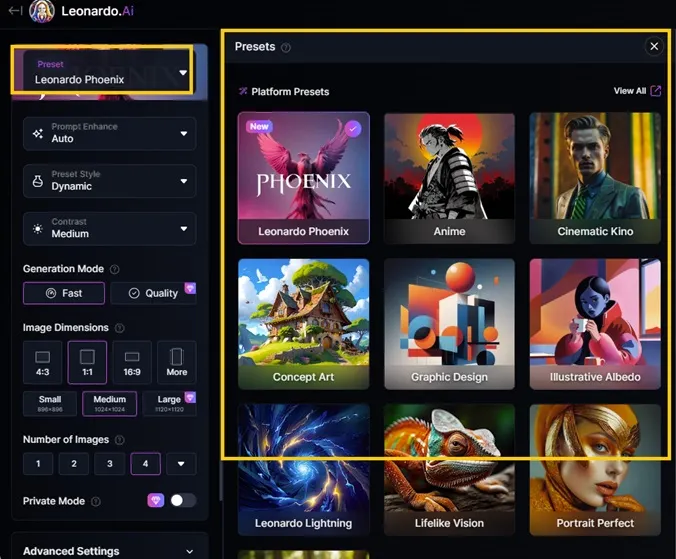Expand the Prompt Enhance Auto dropdown

(110, 133)
